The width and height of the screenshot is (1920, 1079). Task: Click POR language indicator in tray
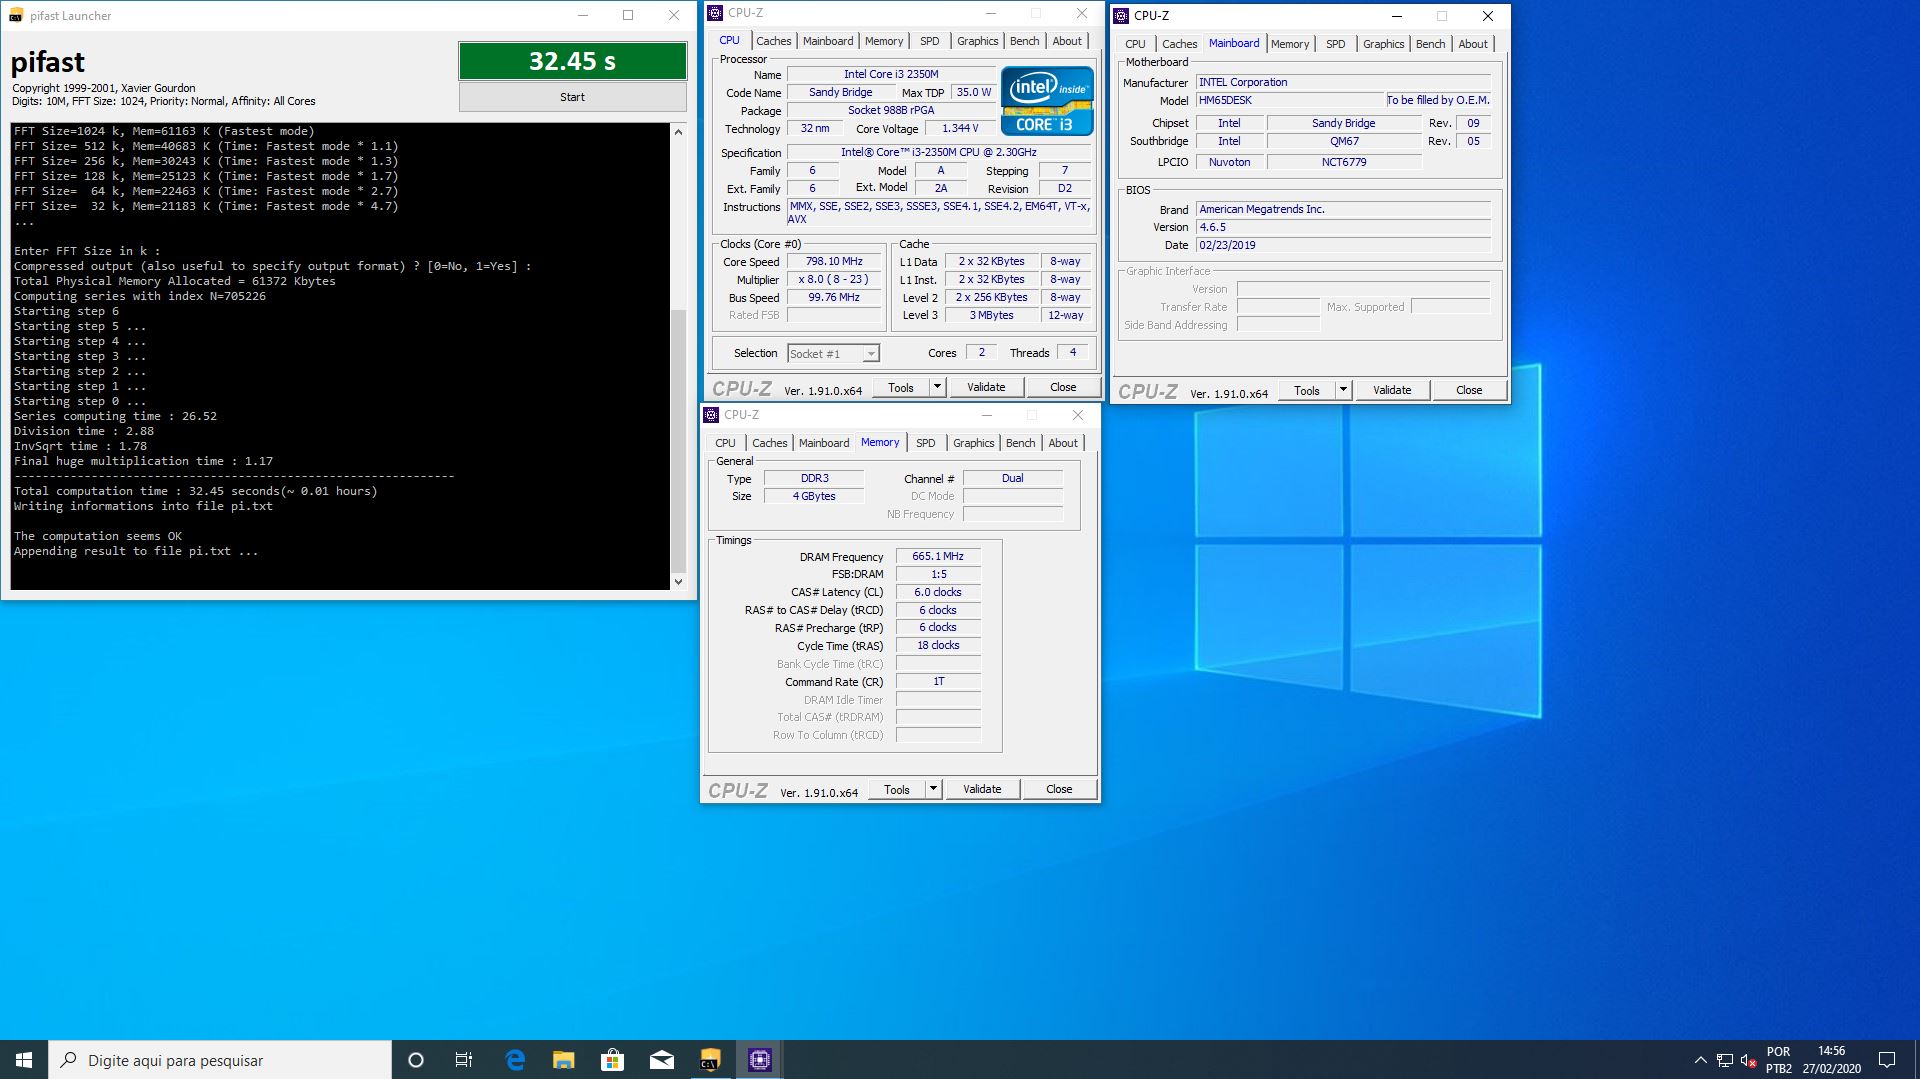point(1778,1051)
